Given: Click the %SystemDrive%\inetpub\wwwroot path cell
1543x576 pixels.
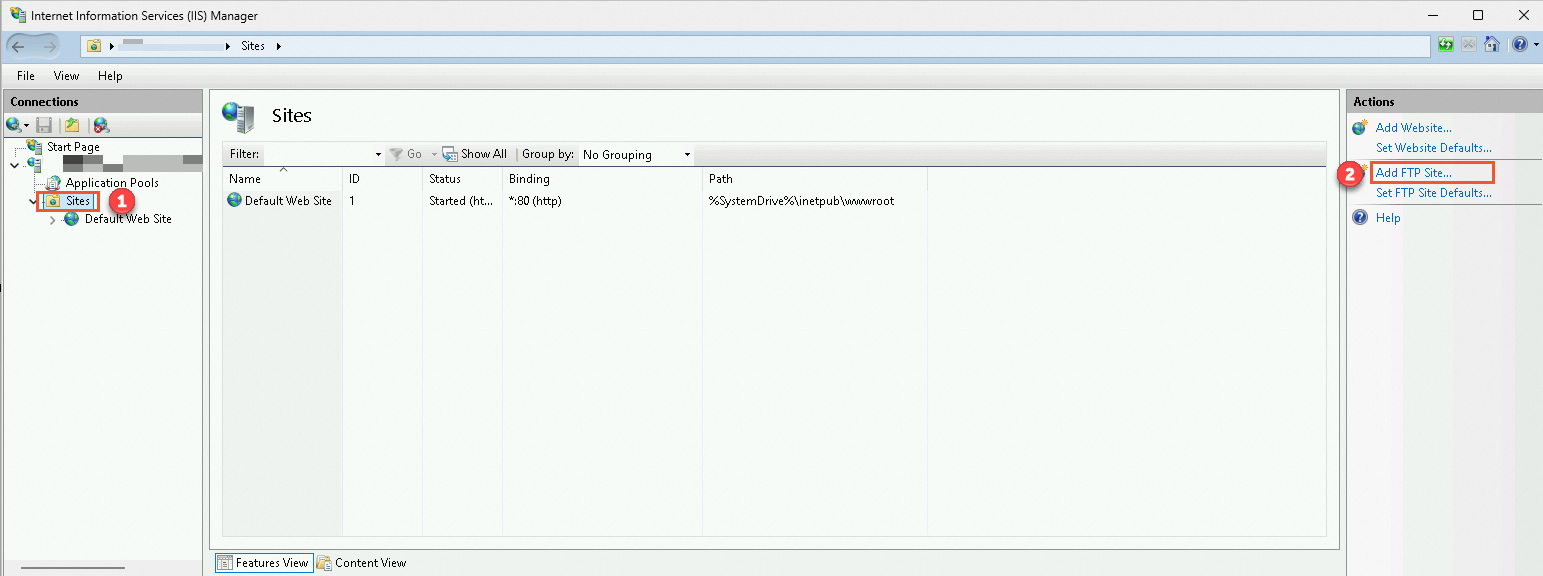Looking at the screenshot, I should pyautogui.click(x=801, y=201).
